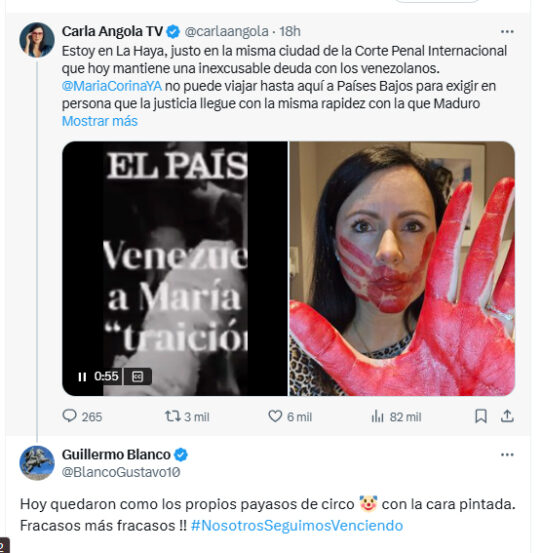This screenshot has height=553, width=542.
Task: Click the Guillermo Blanco display name
Action: [x=116, y=455]
